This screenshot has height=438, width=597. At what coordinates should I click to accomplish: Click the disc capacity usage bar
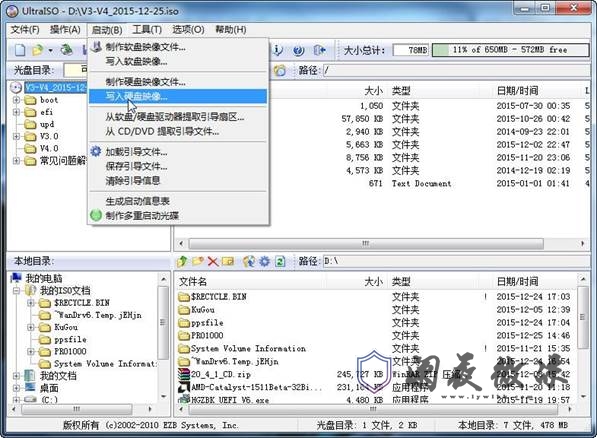511,50
